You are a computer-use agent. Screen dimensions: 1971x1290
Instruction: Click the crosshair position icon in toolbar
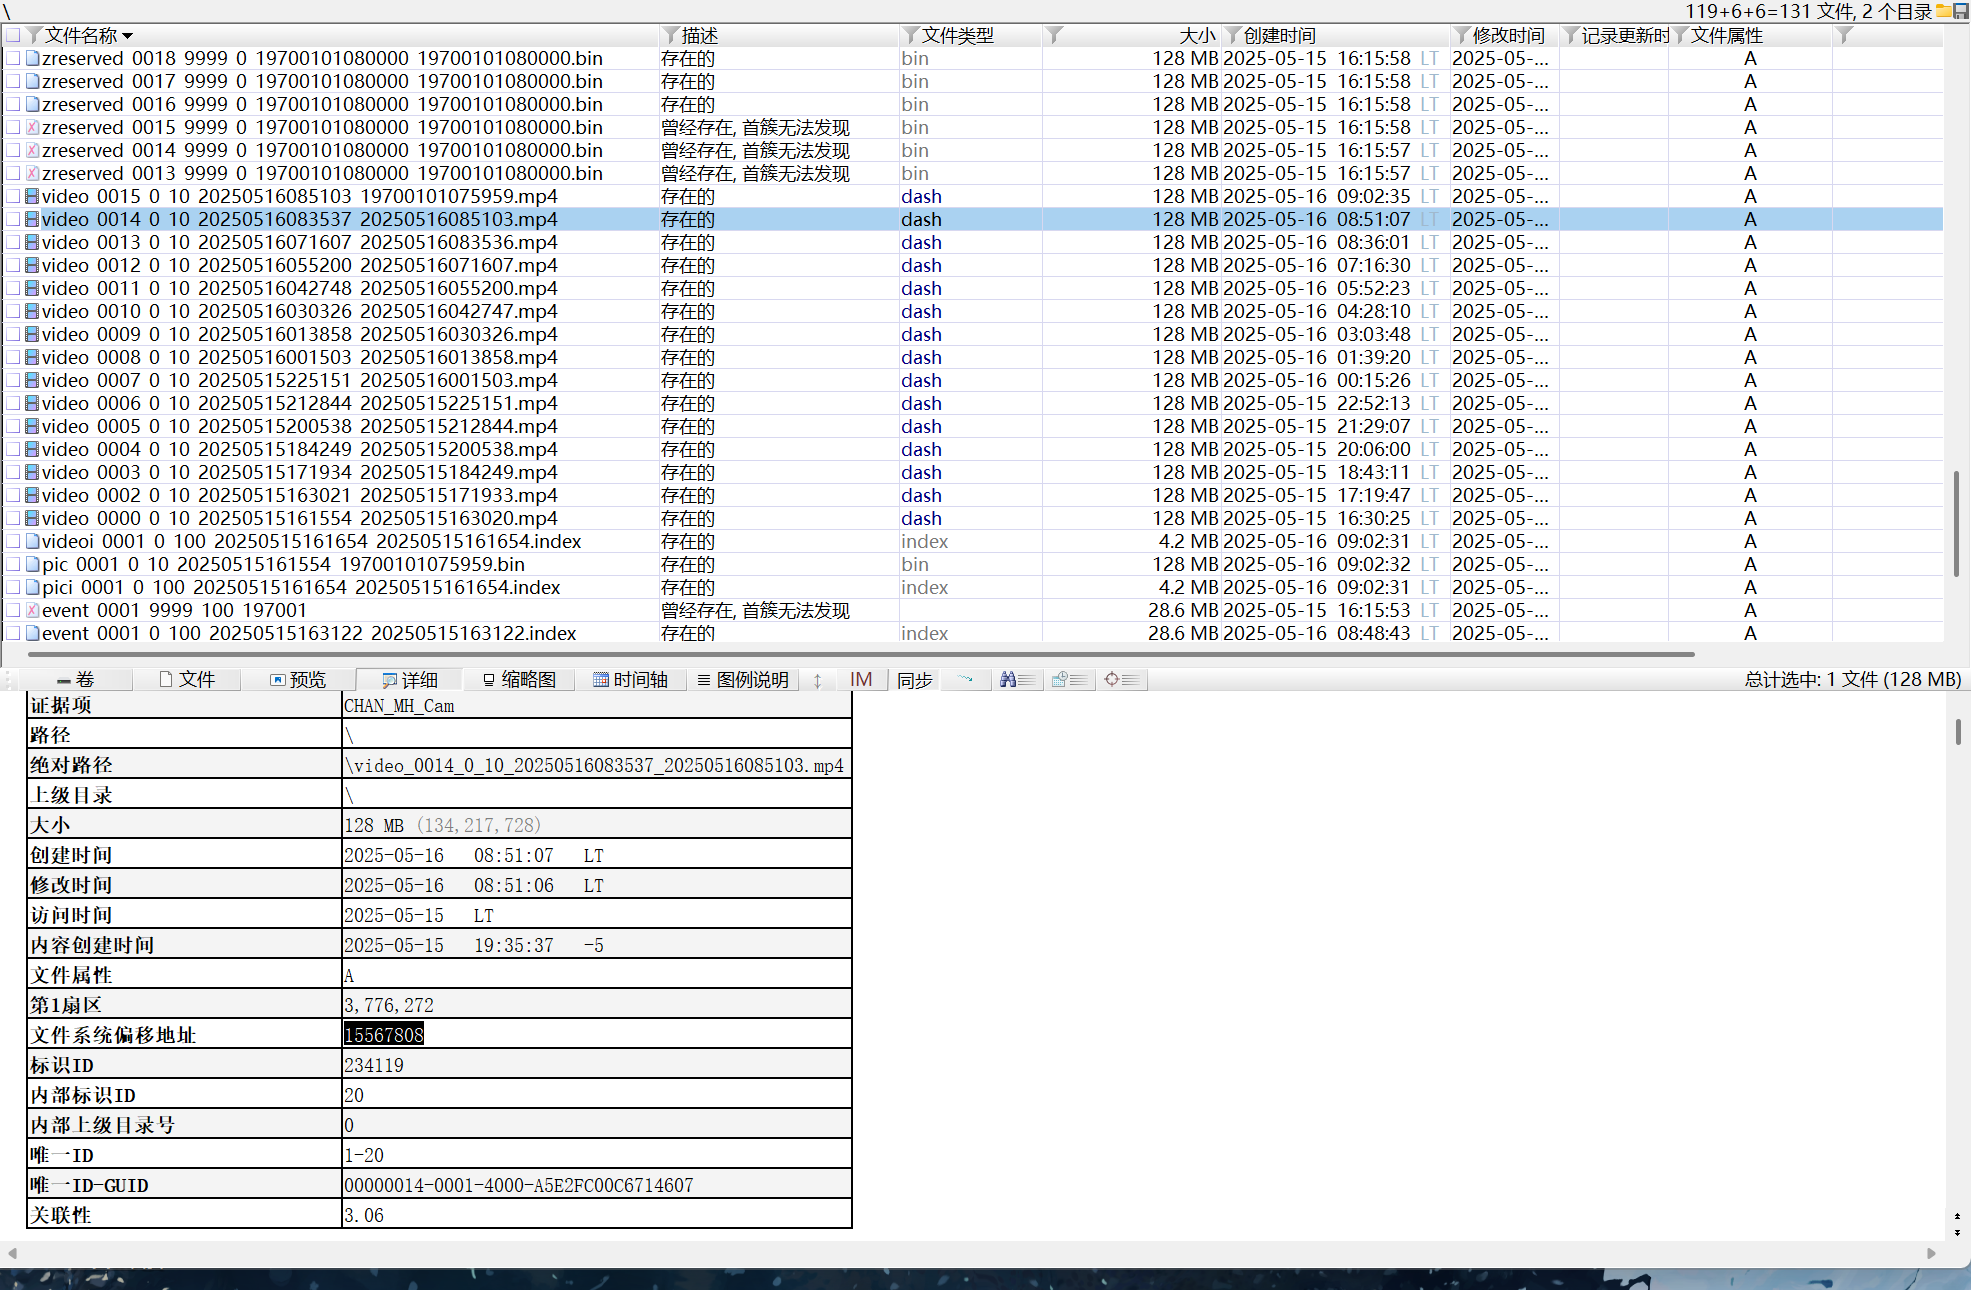point(1111,680)
